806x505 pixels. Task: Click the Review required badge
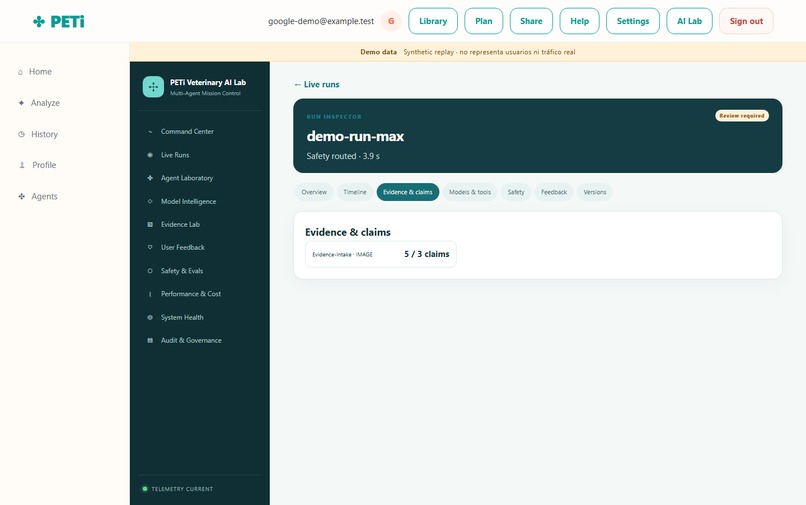pyautogui.click(x=742, y=116)
